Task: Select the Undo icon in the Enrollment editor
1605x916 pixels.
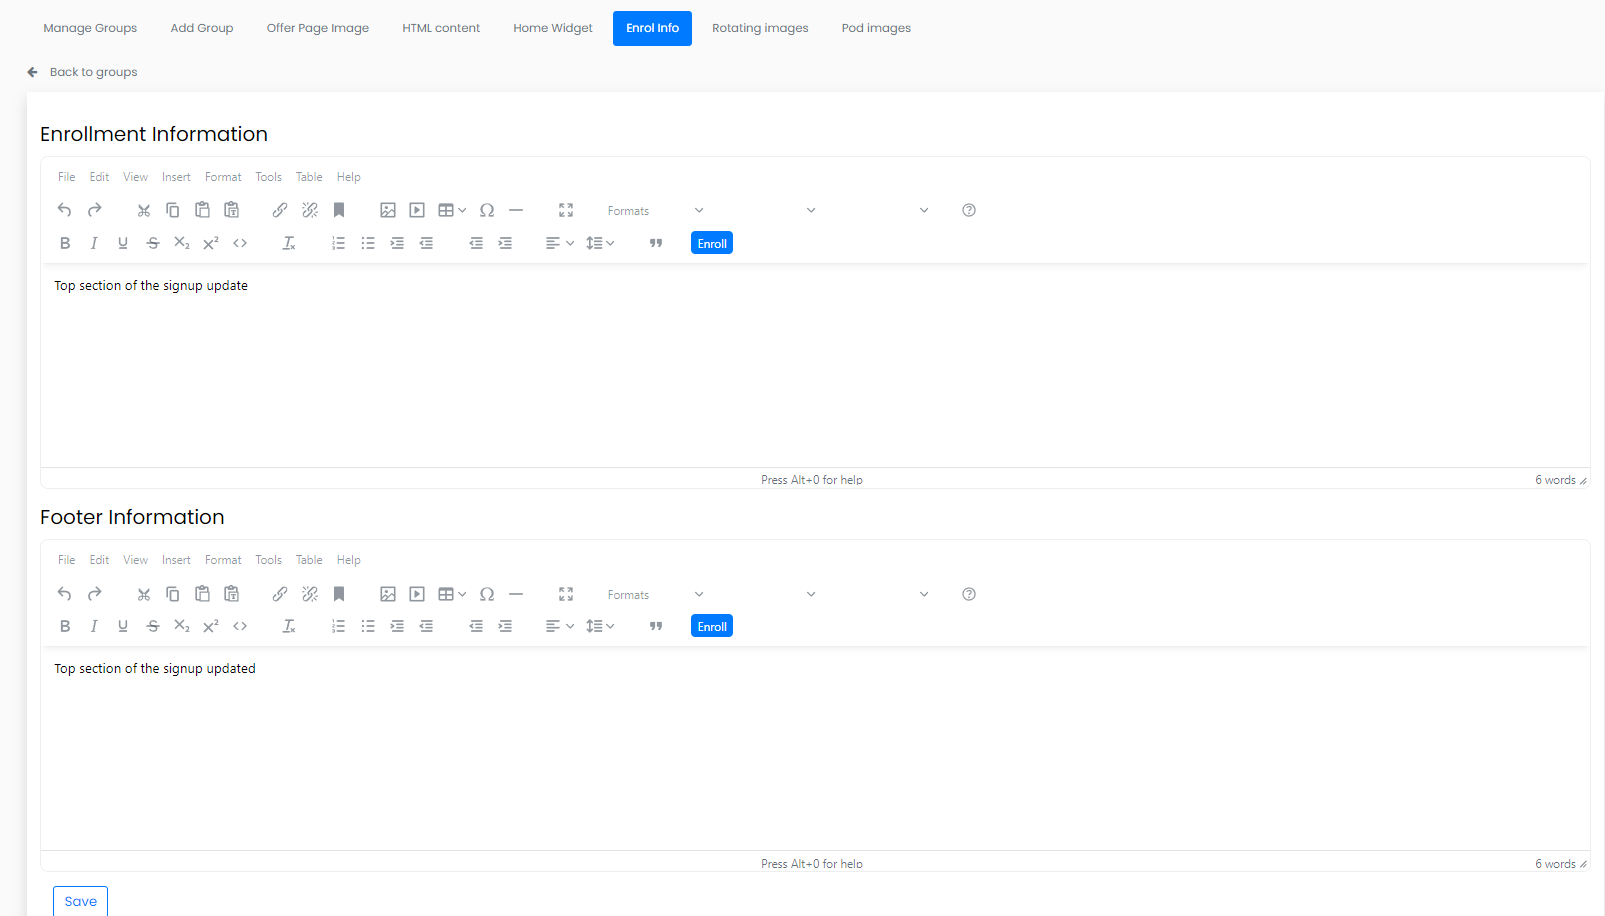Action: click(64, 210)
